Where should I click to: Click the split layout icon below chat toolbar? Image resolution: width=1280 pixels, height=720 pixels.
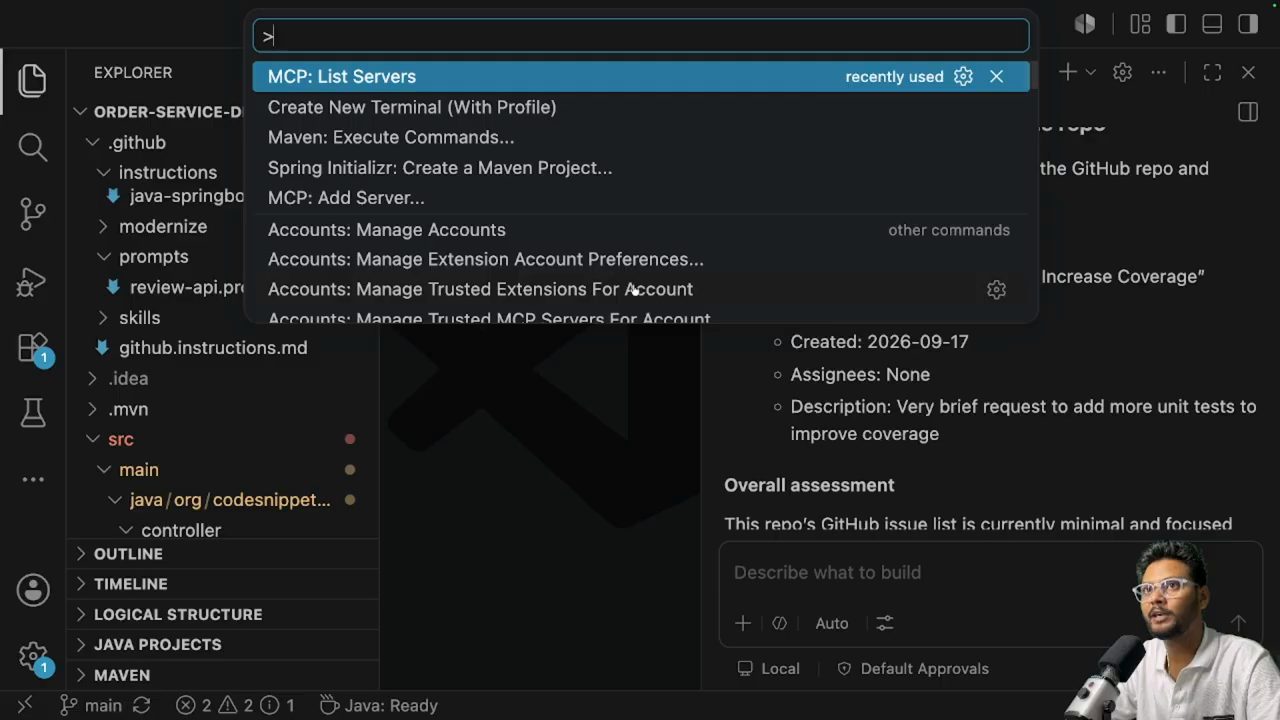(x=1248, y=112)
